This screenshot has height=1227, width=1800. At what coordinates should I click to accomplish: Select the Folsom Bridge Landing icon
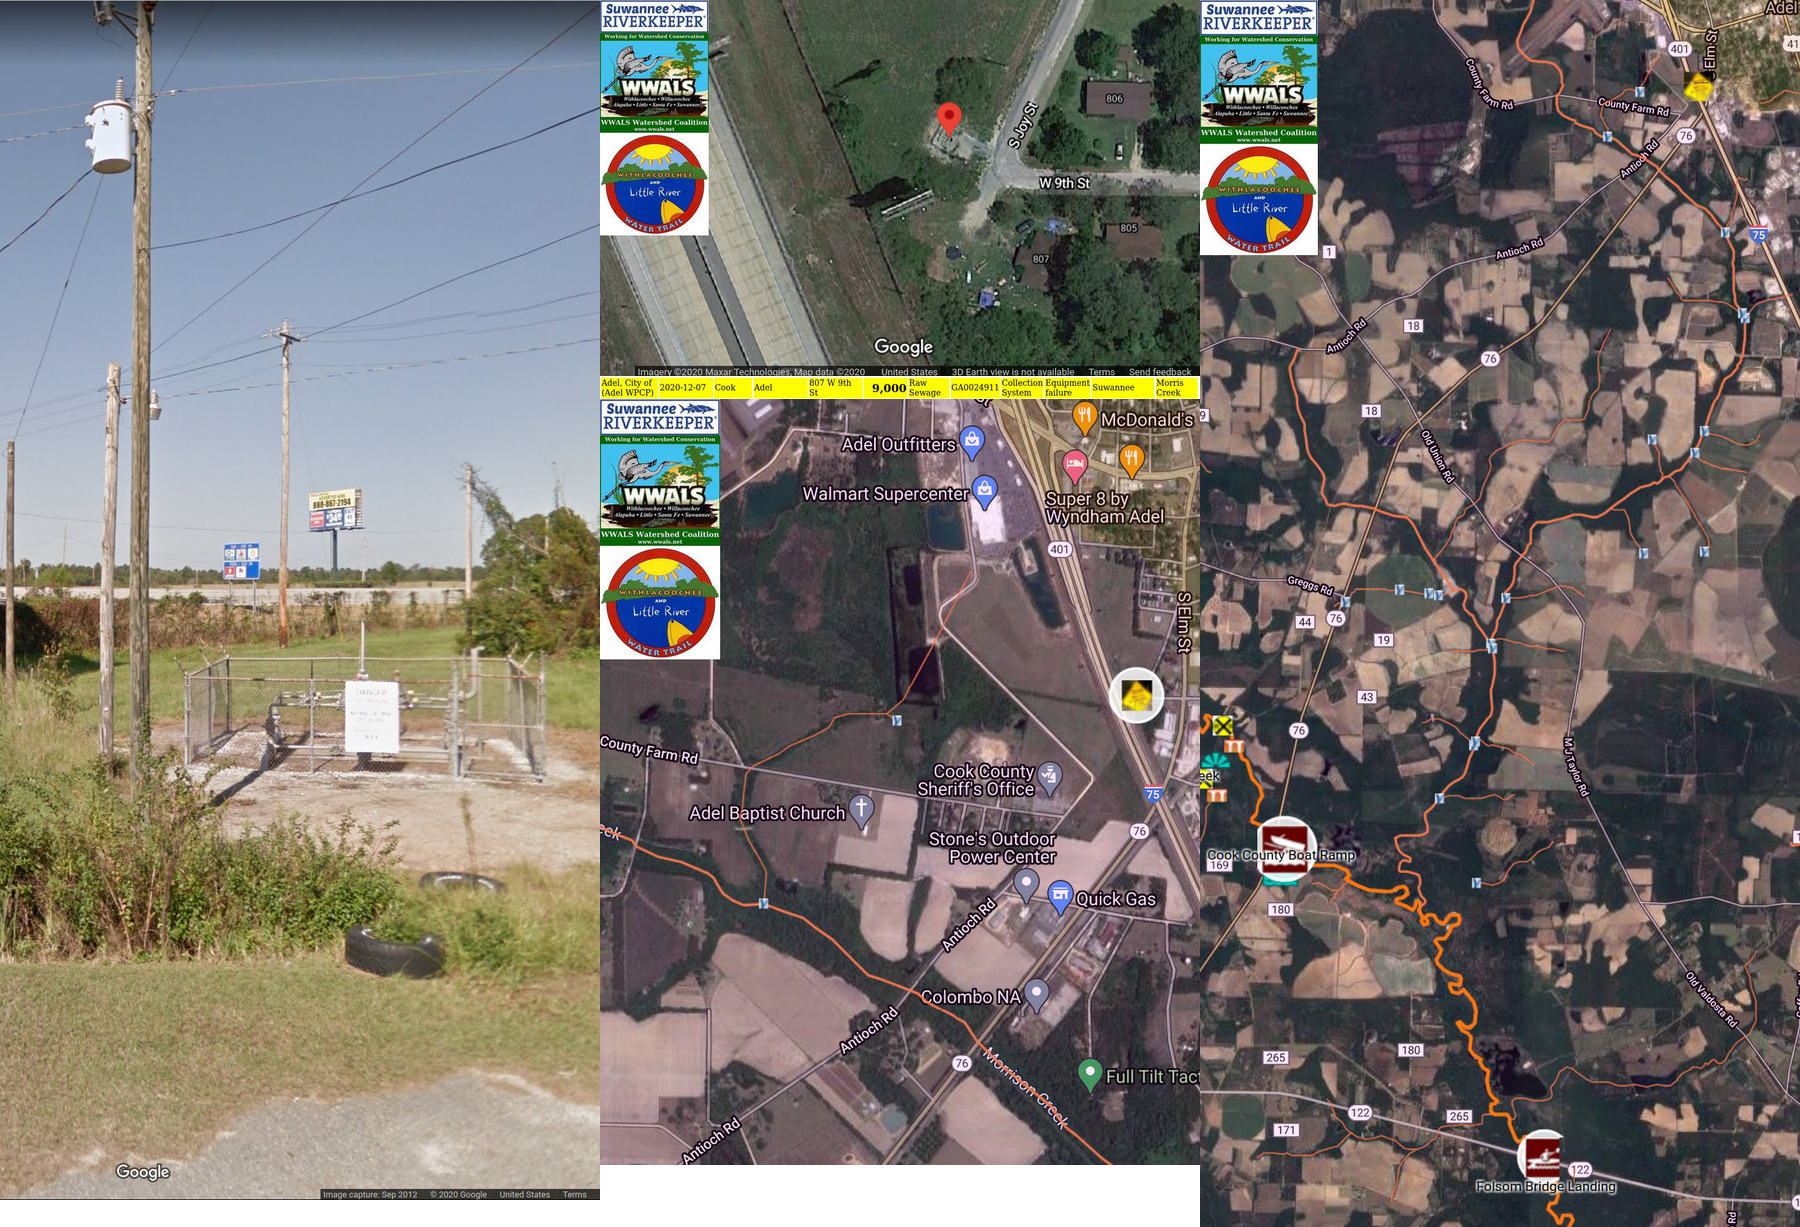pyautogui.click(x=1544, y=1157)
